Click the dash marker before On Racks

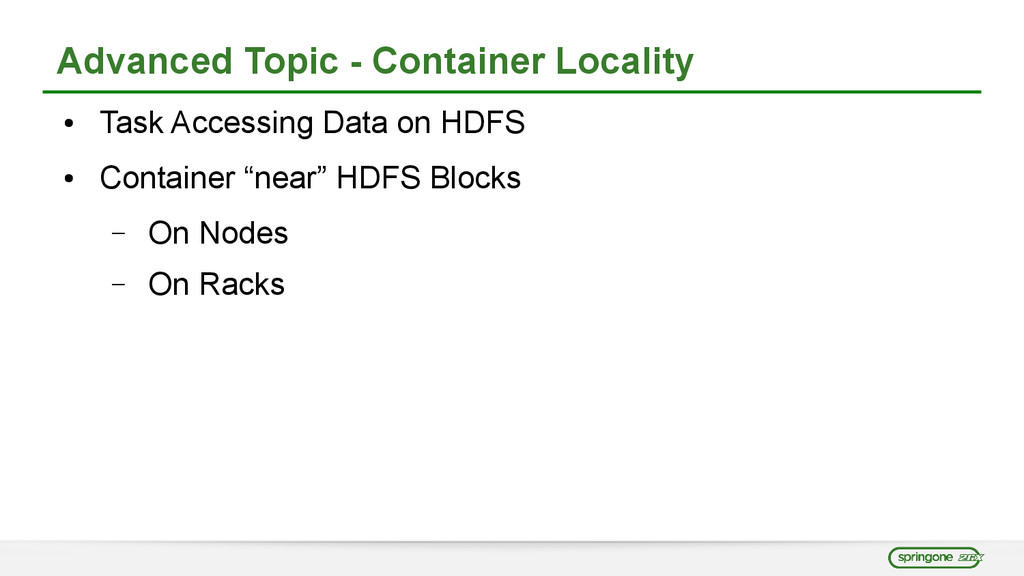(118, 285)
